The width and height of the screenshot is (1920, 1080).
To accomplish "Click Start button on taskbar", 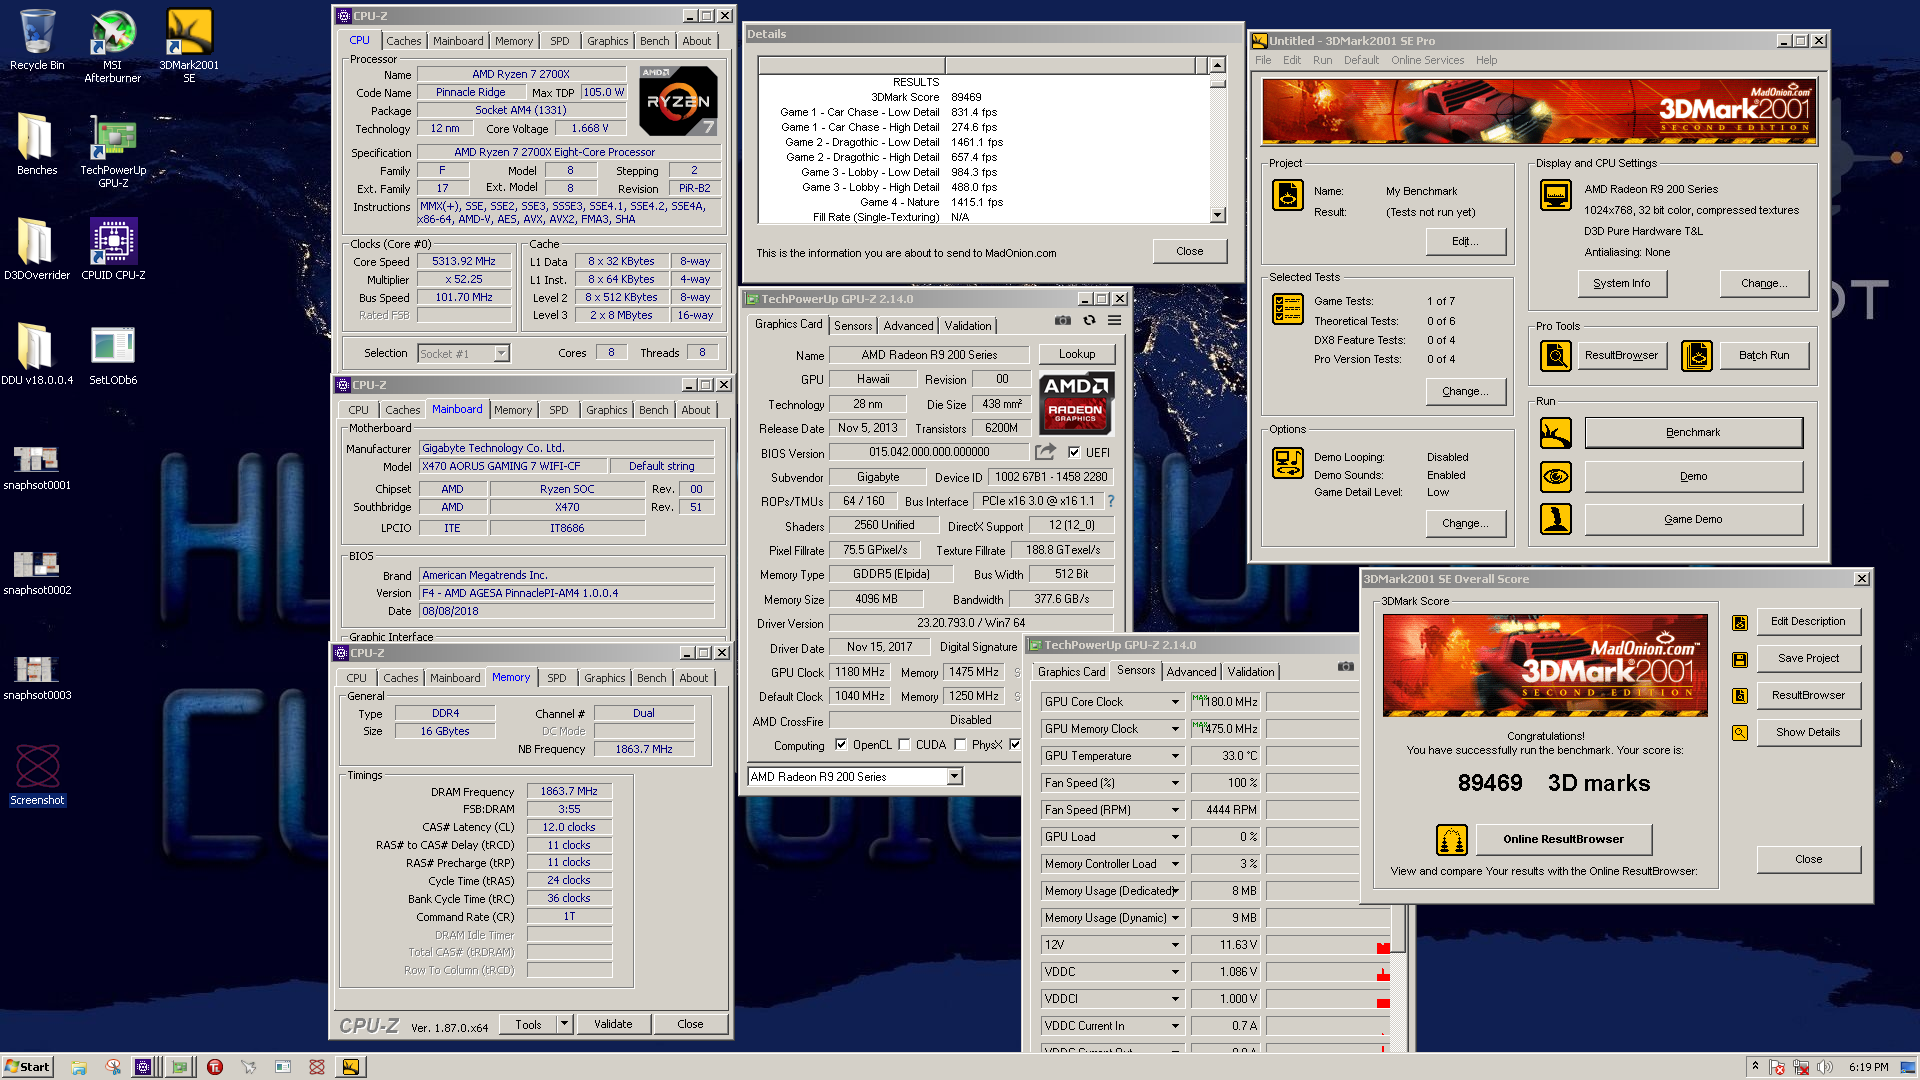I will coord(27,1067).
